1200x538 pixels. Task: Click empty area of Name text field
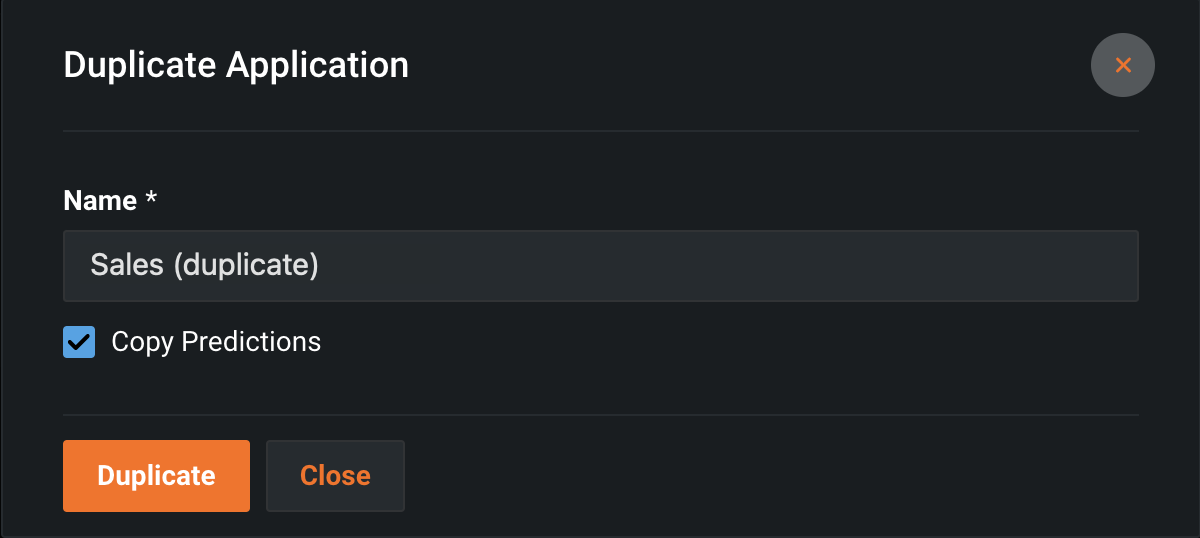pos(750,266)
